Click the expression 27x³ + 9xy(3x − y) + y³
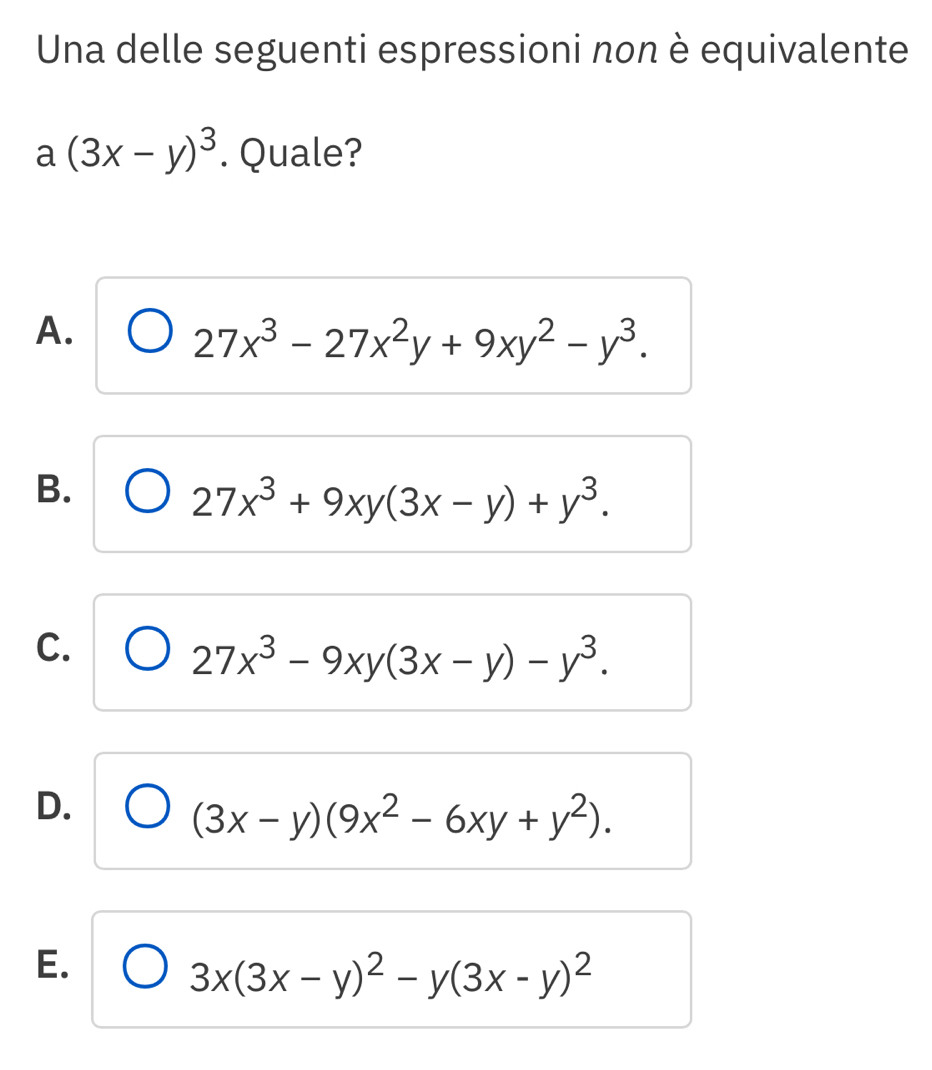 click(400, 500)
